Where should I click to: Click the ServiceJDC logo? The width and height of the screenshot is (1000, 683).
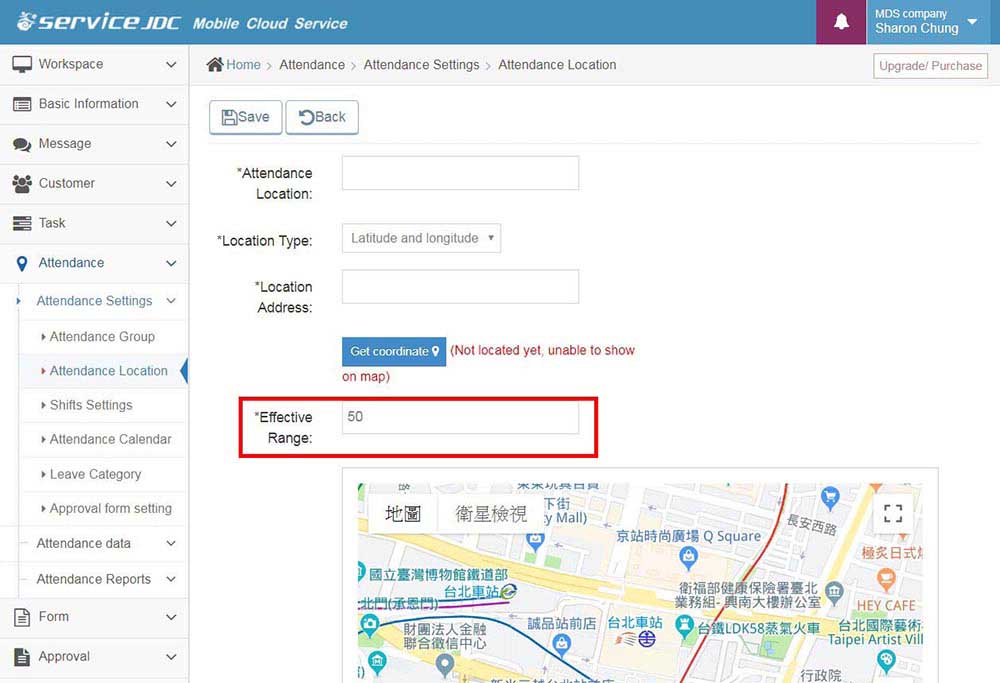[98, 22]
